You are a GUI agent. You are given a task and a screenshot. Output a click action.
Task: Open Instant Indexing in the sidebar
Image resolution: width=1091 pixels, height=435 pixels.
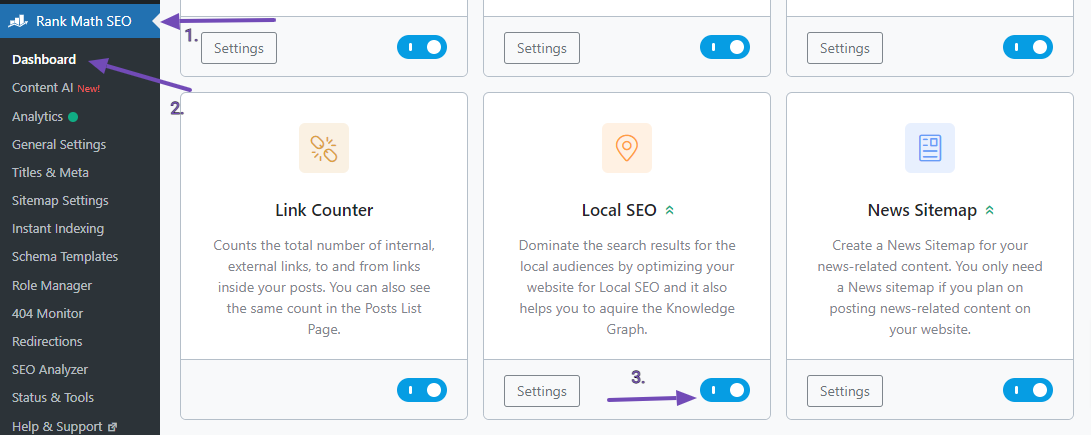58,228
